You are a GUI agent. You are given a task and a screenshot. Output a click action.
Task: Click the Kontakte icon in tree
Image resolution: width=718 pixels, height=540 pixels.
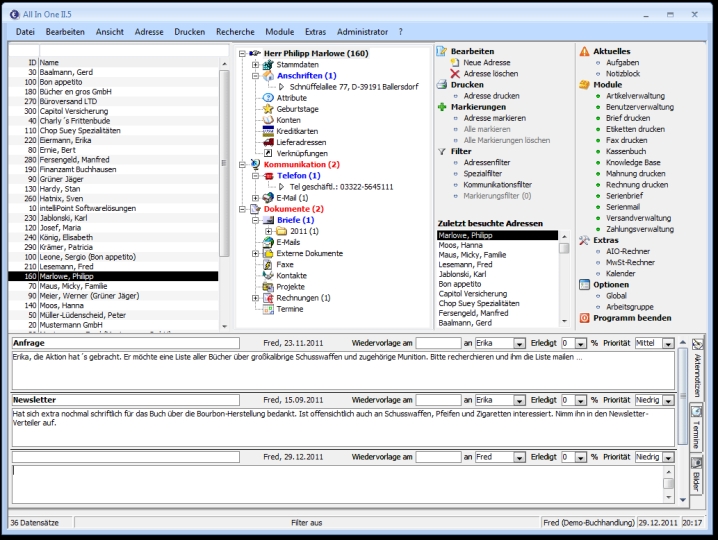(x=268, y=274)
